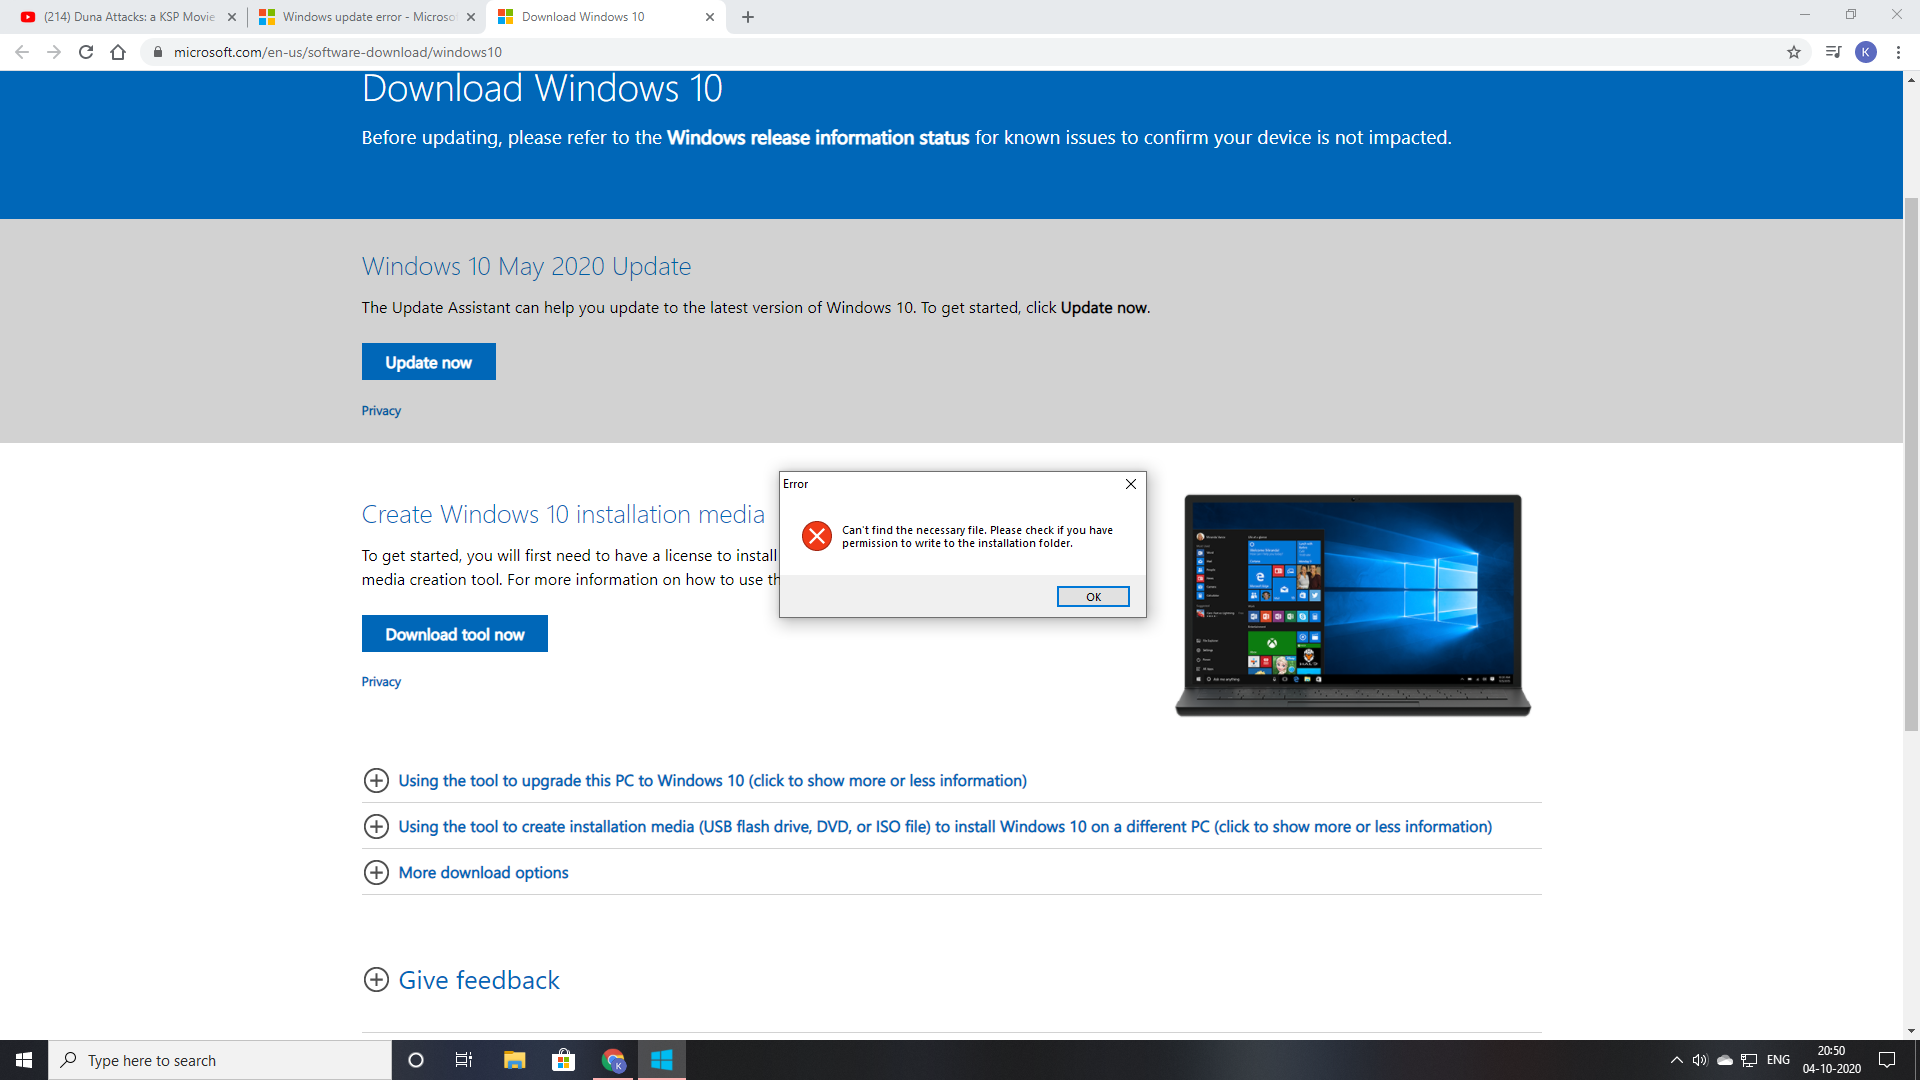Change the ENG input language
Viewport: 1920px width, 1080px height.
[x=1778, y=1060]
